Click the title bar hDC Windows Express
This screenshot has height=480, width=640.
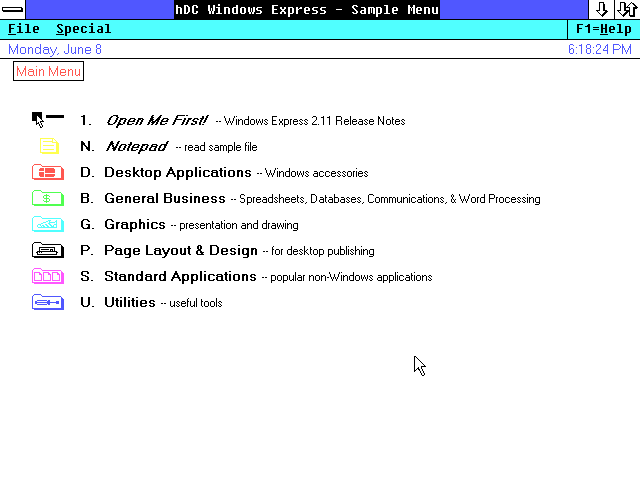click(x=307, y=9)
